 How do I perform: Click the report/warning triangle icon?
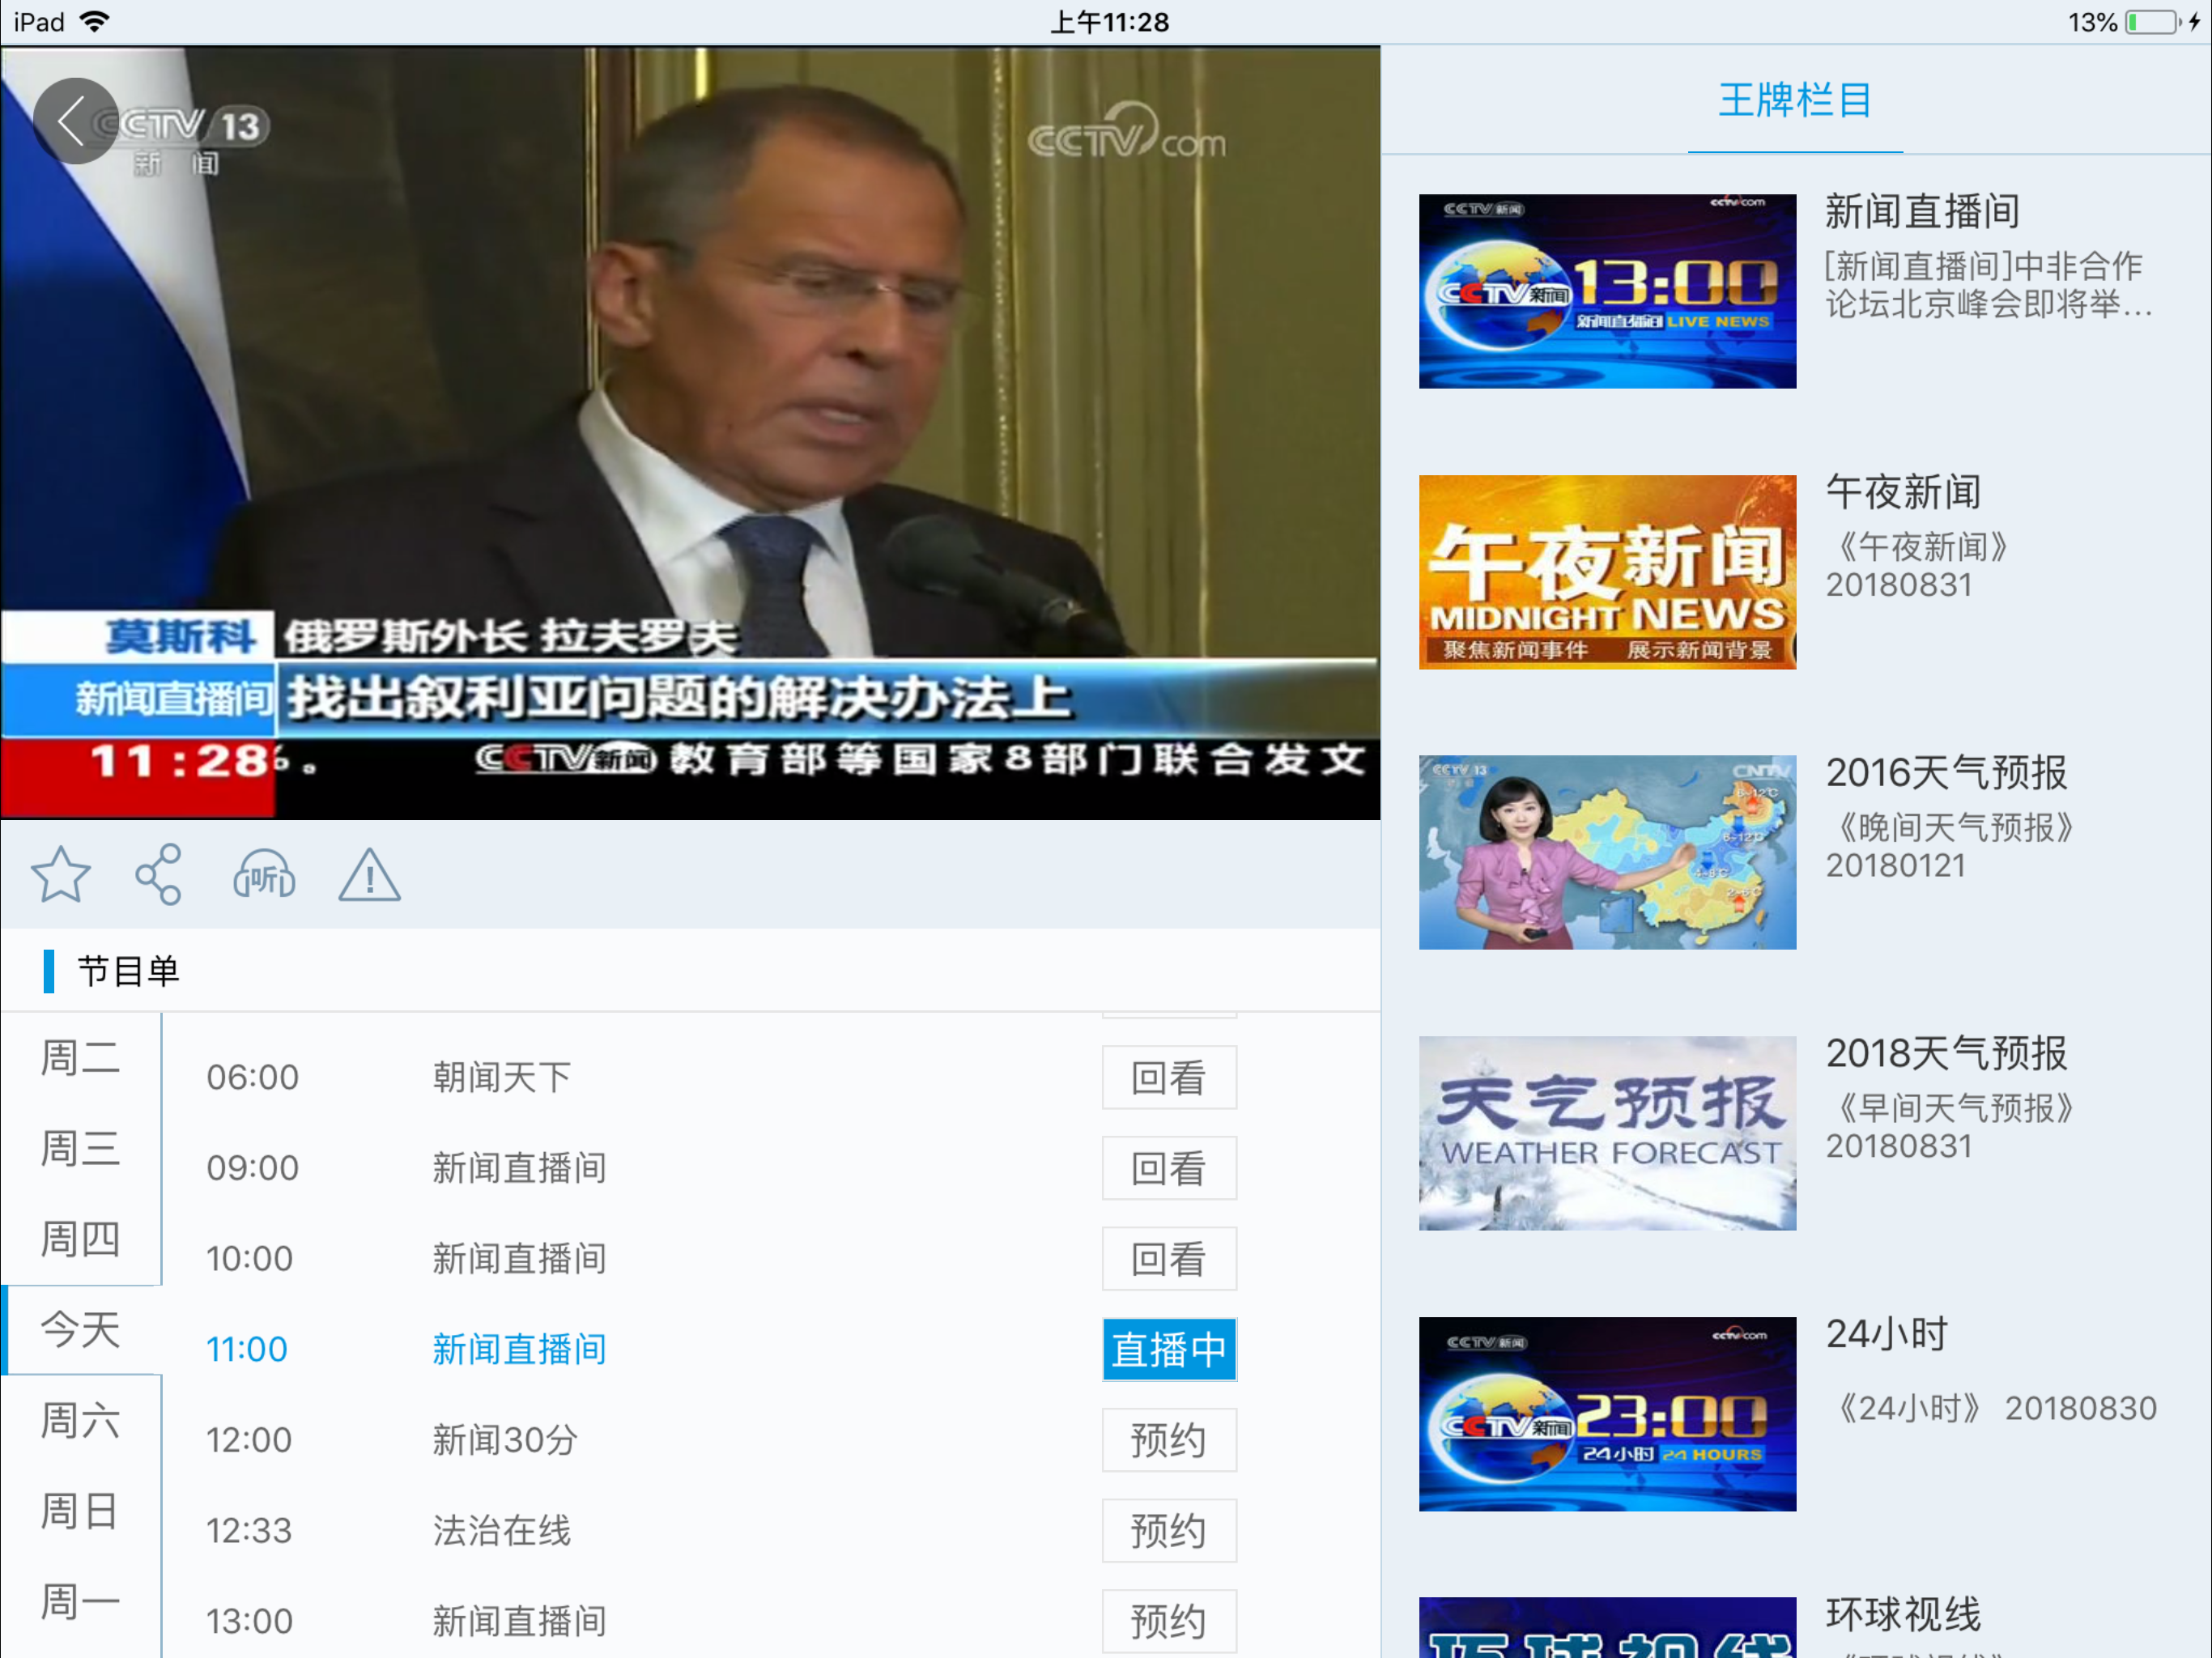(x=368, y=874)
